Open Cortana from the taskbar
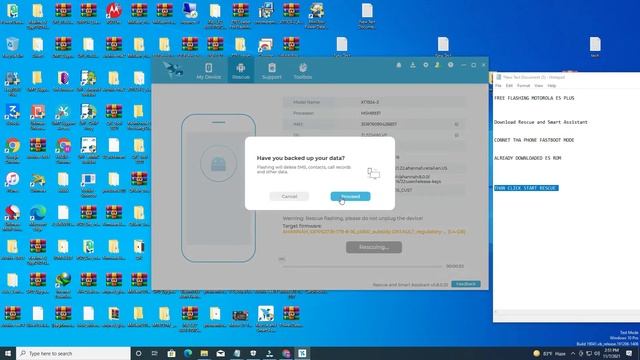Viewport: 640px width, 360px height. click(138, 353)
